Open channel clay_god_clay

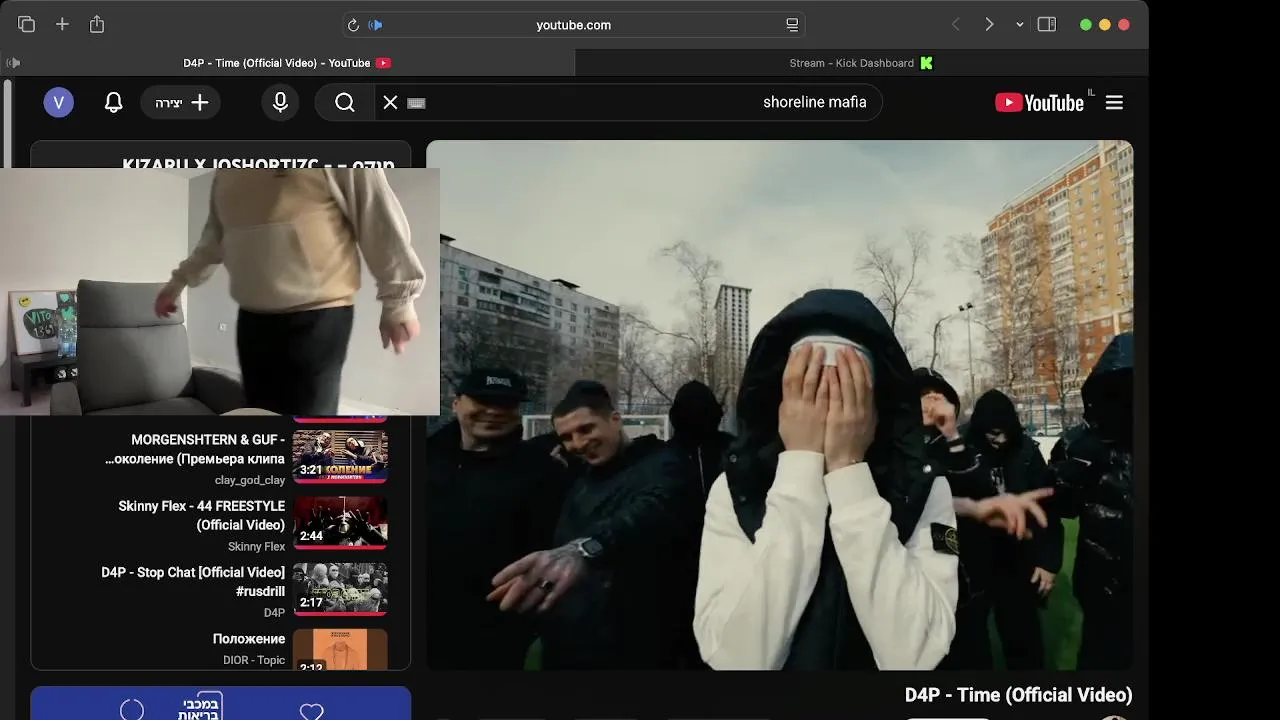(x=250, y=480)
